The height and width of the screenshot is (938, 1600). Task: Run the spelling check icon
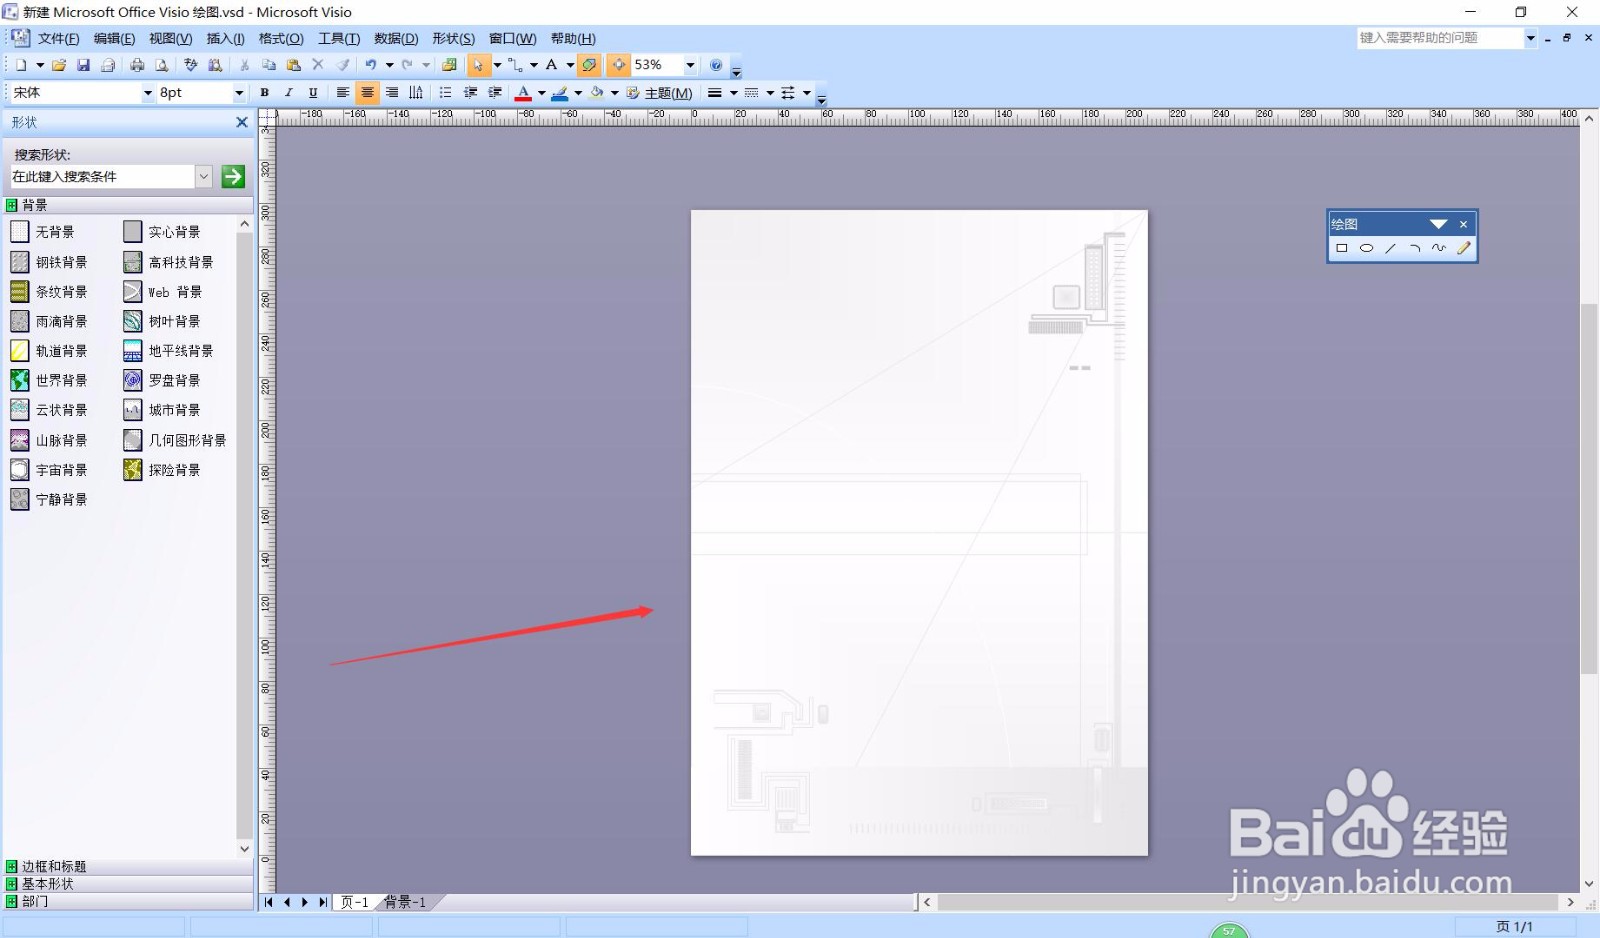pos(191,65)
